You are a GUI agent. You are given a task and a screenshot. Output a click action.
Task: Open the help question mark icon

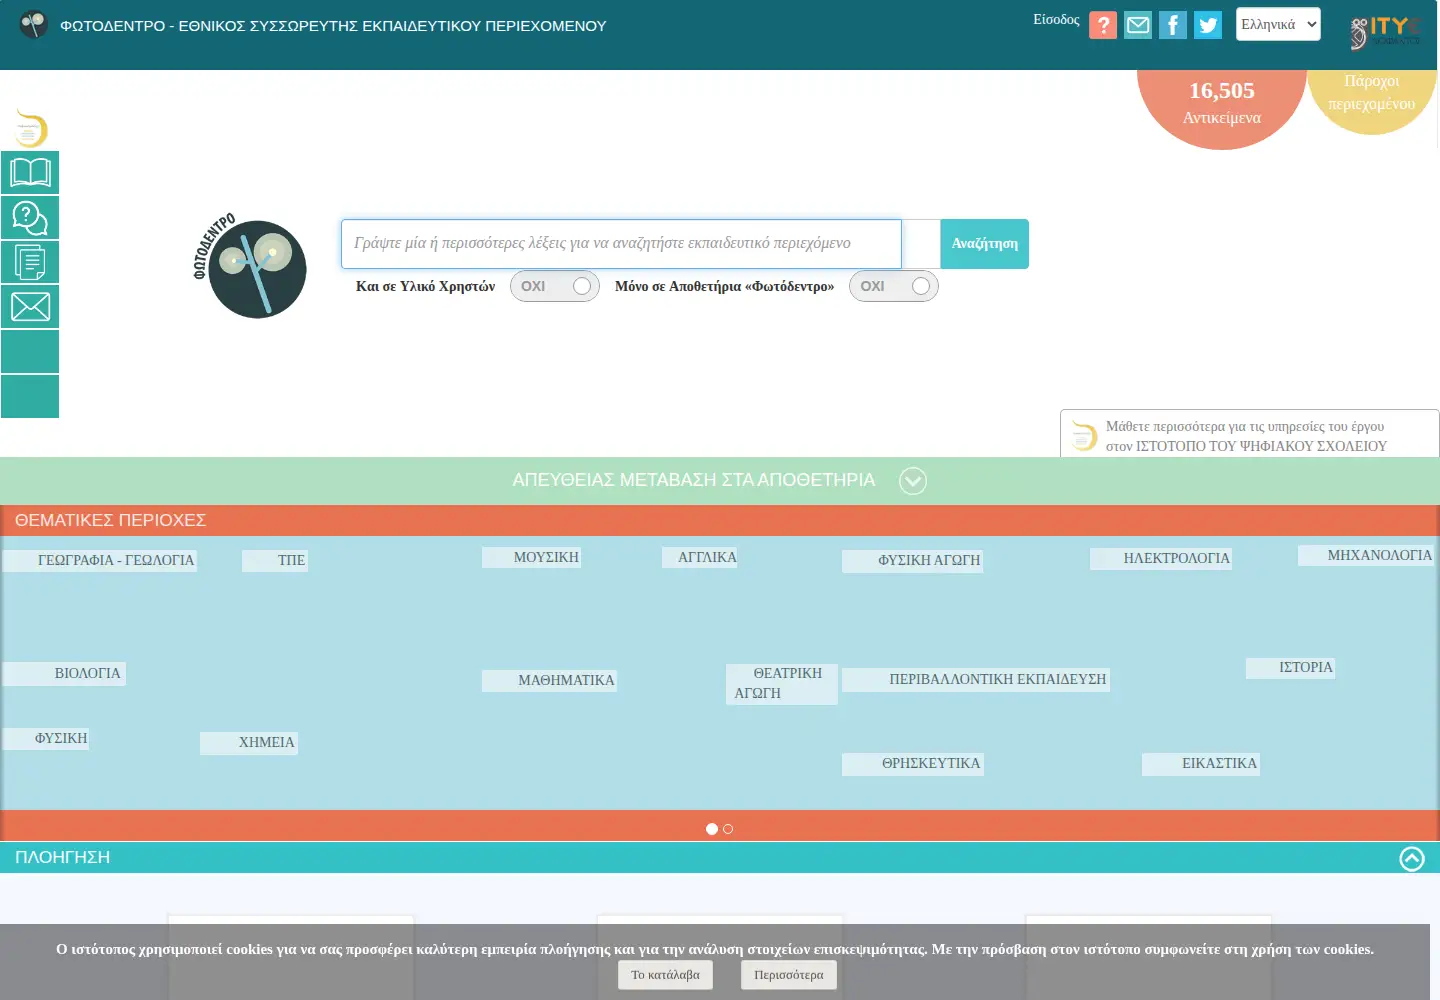coord(1103,25)
